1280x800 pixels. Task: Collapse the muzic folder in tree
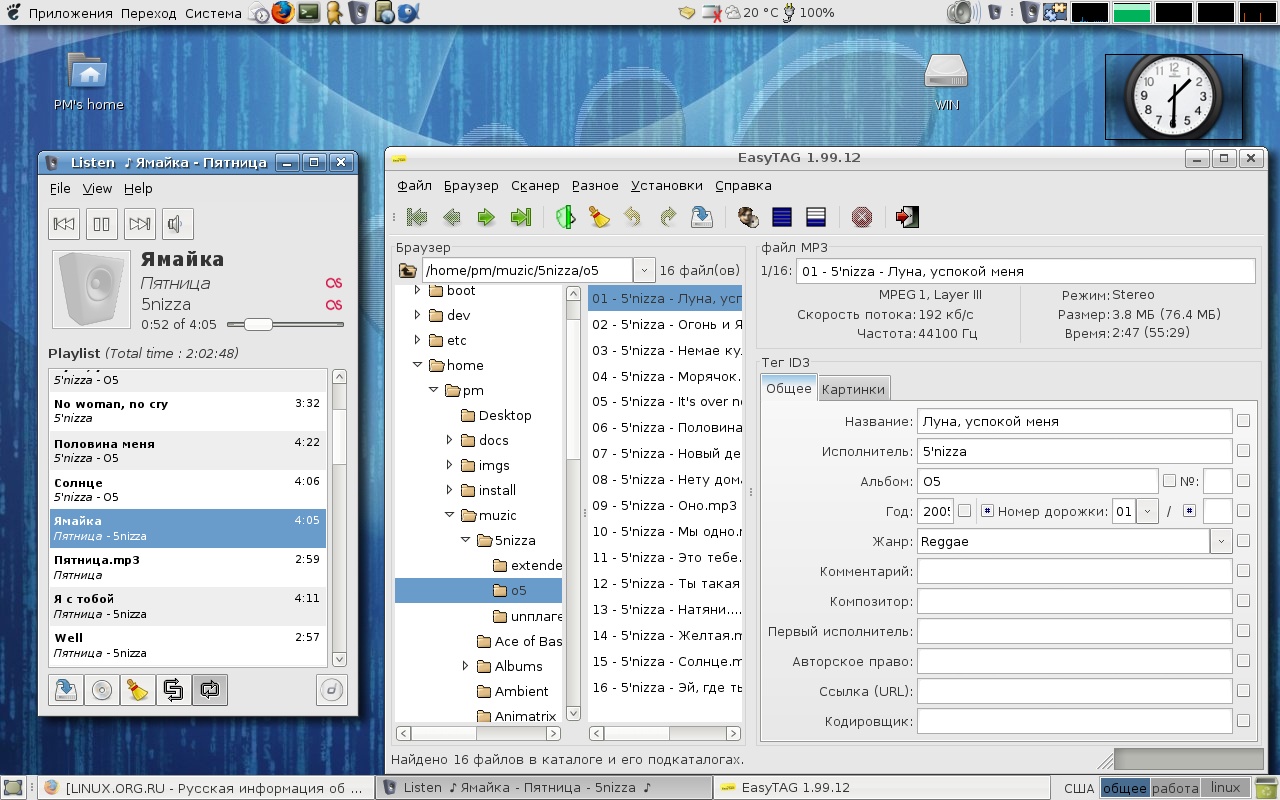click(450, 515)
